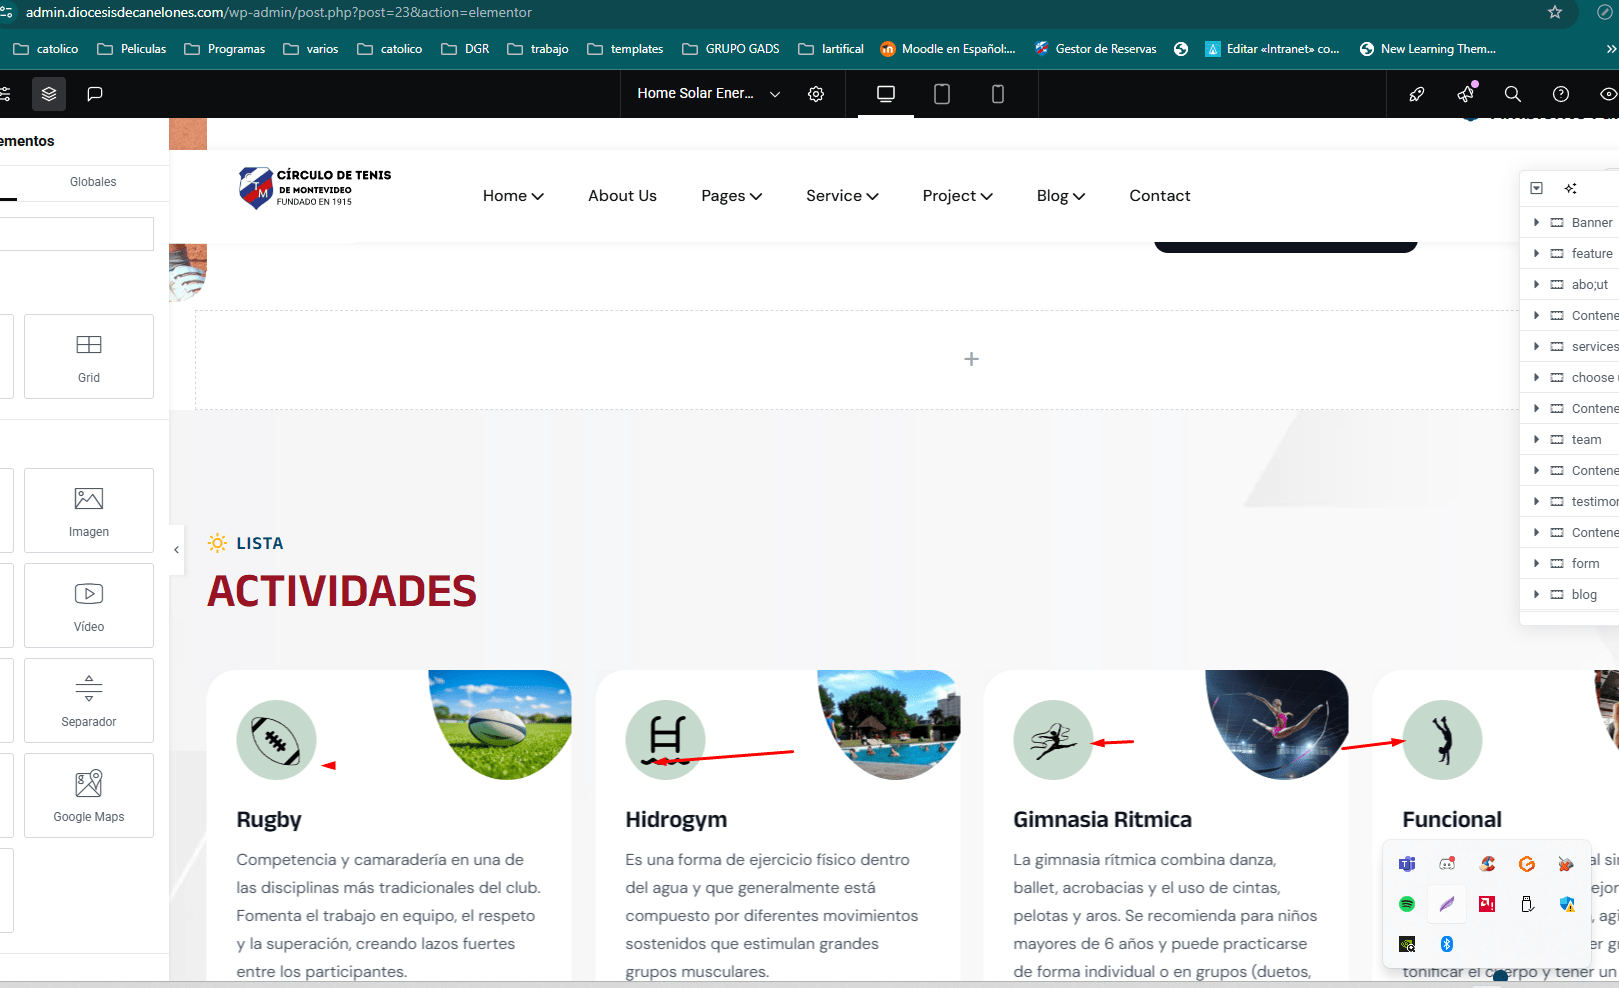Click the About Us navigation link
The height and width of the screenshot is (988, 1619).
pyautogui.click(x=622, y=196)
